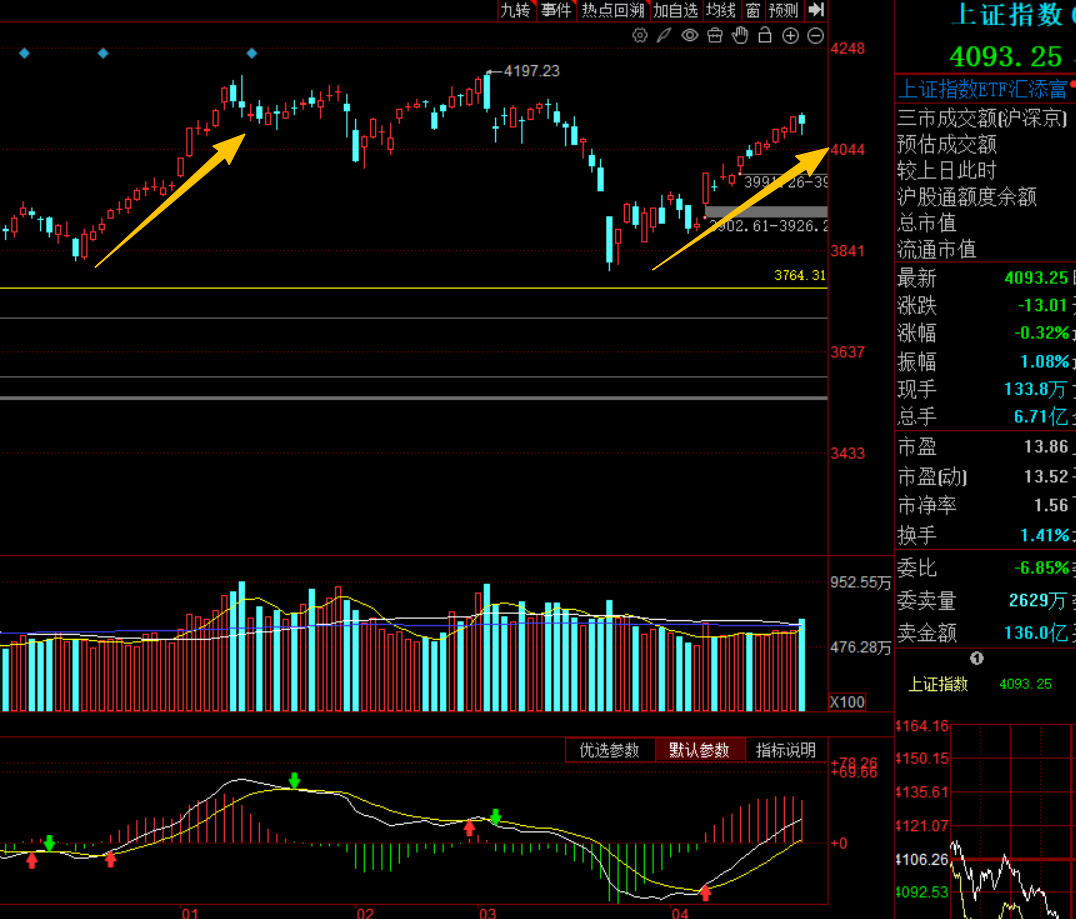Open the 指标说明 indicator description
This screenshot has width=1076, height=919.
pyautogui.click(x=786, y=750)
